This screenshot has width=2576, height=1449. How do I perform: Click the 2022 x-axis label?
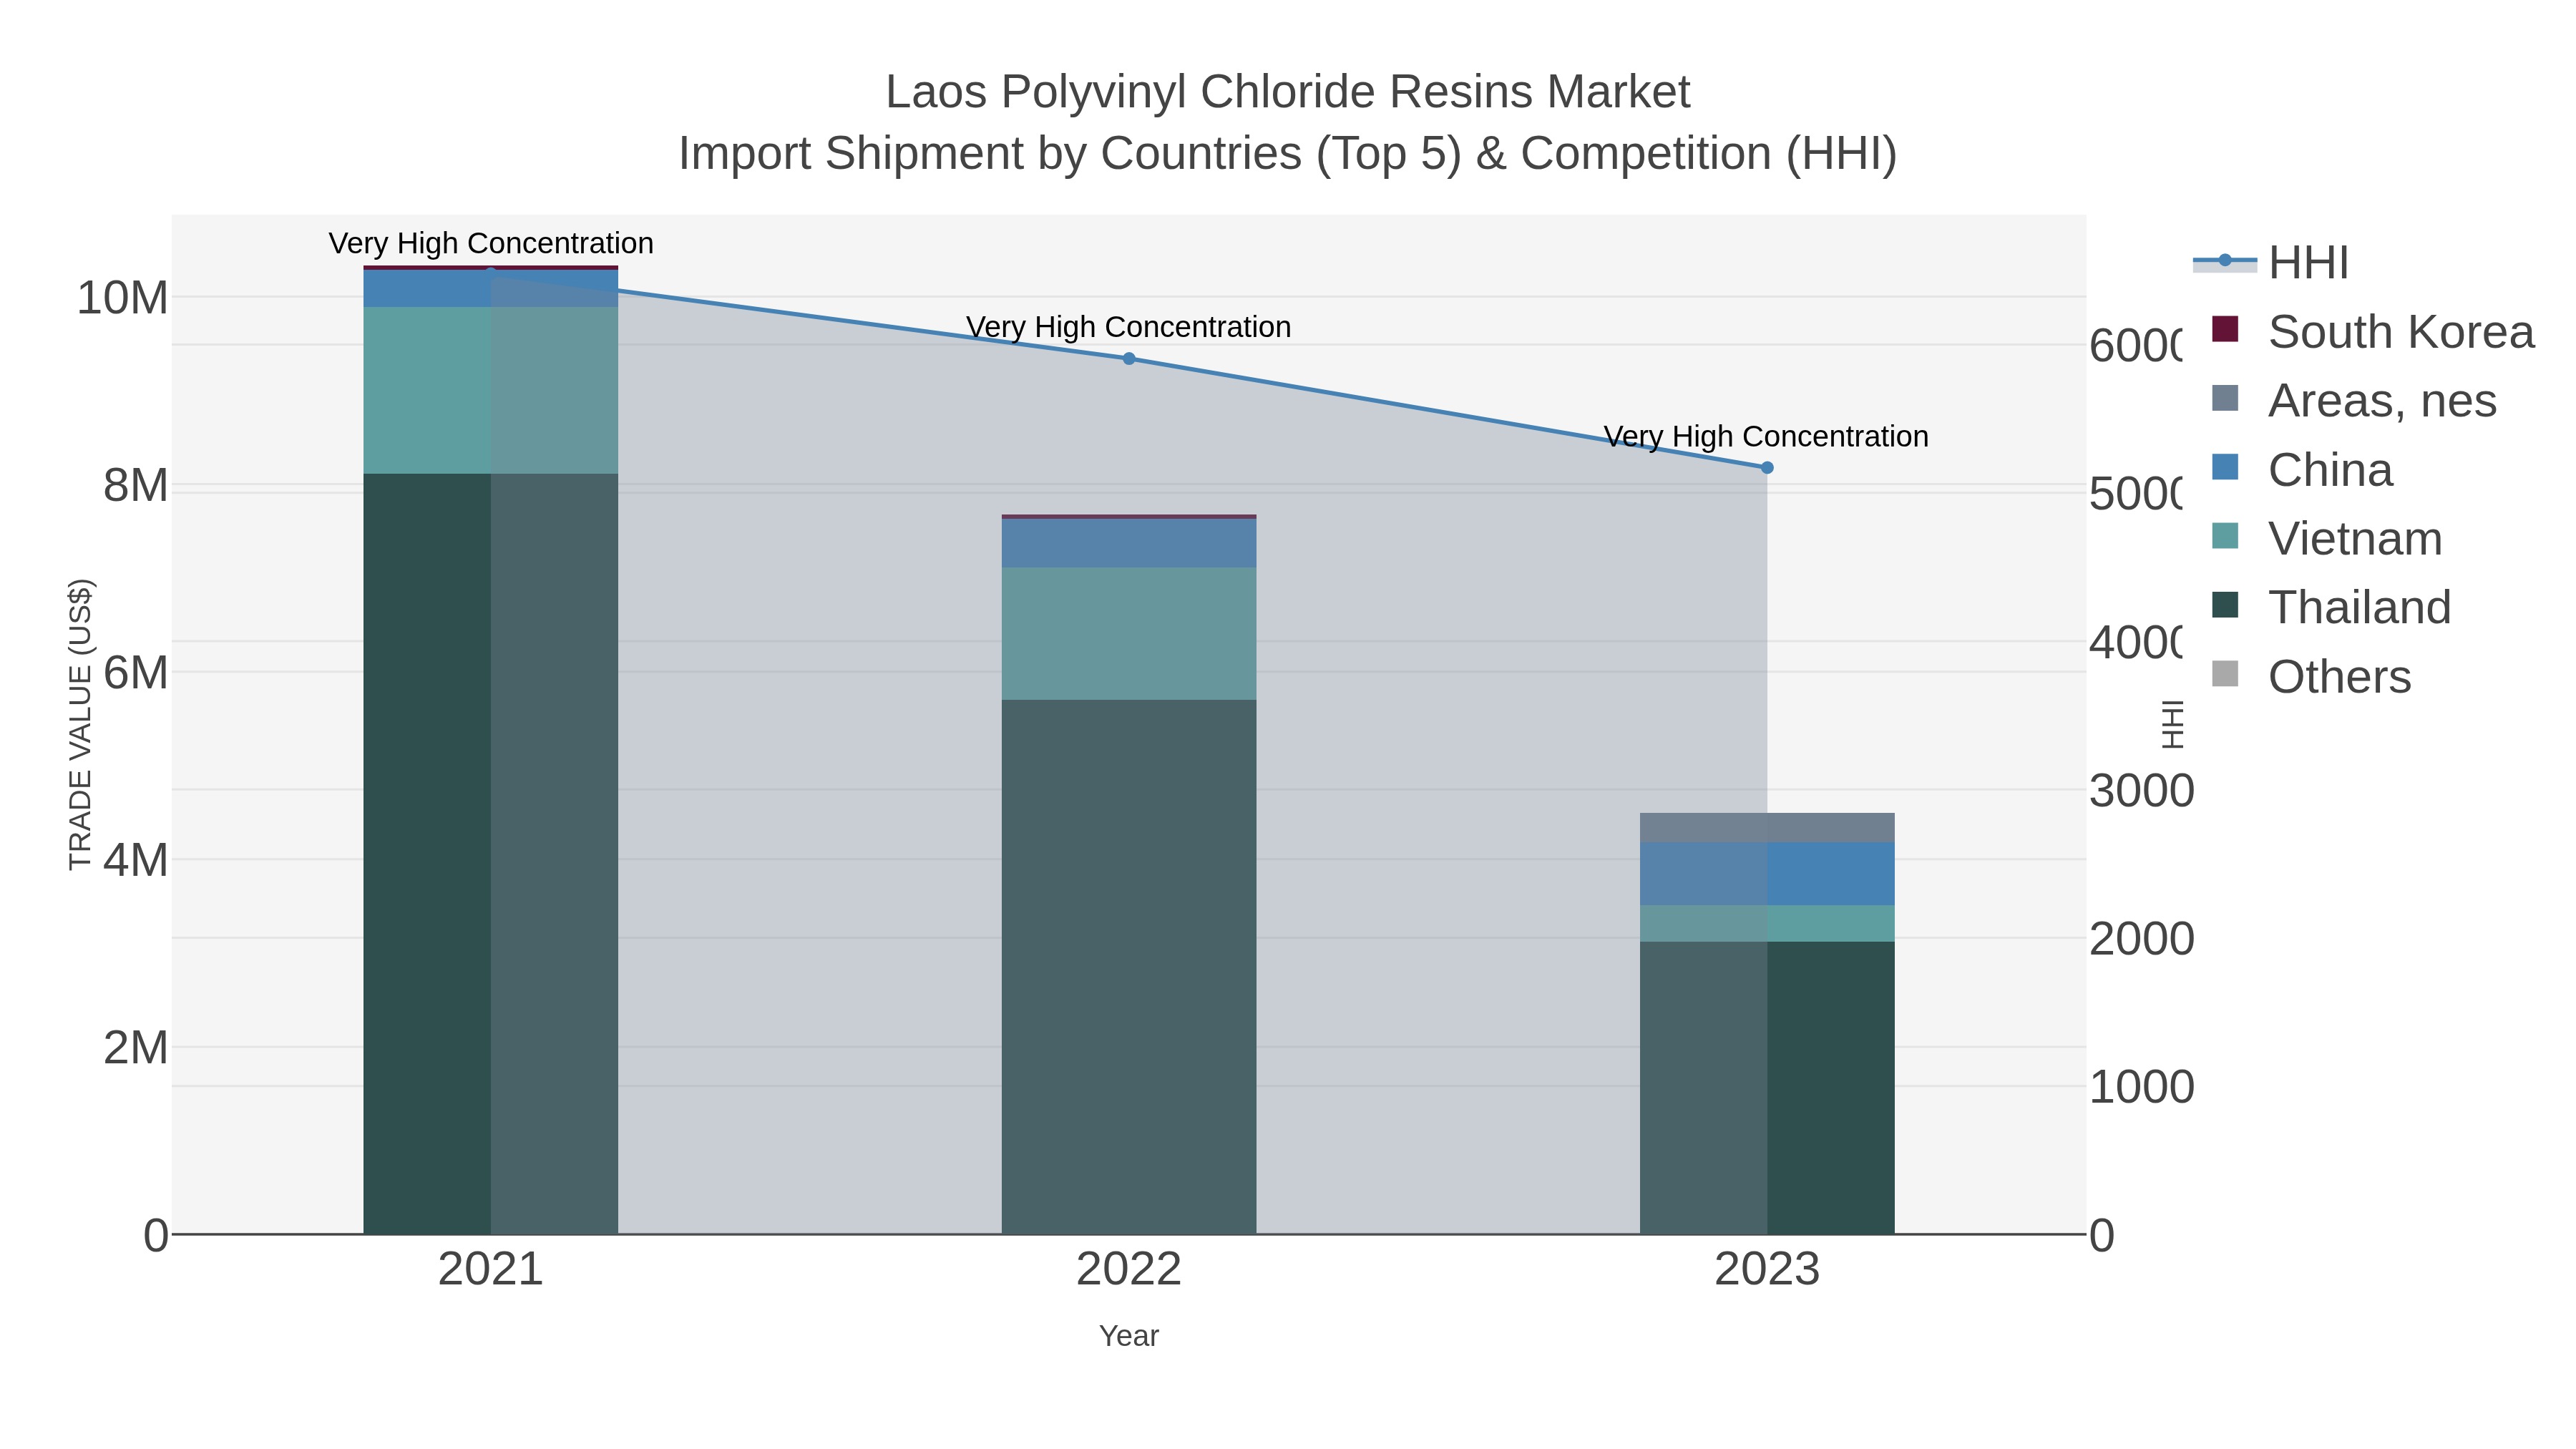click(x=1129, y=1269)
